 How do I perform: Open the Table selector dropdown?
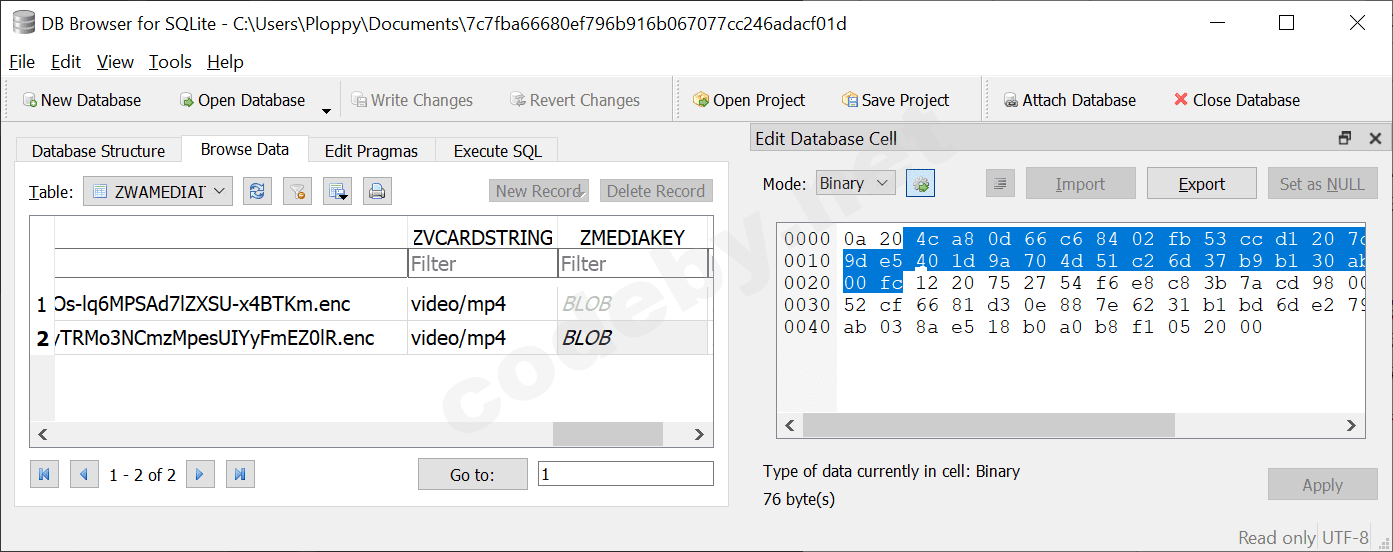click(158, 191)
